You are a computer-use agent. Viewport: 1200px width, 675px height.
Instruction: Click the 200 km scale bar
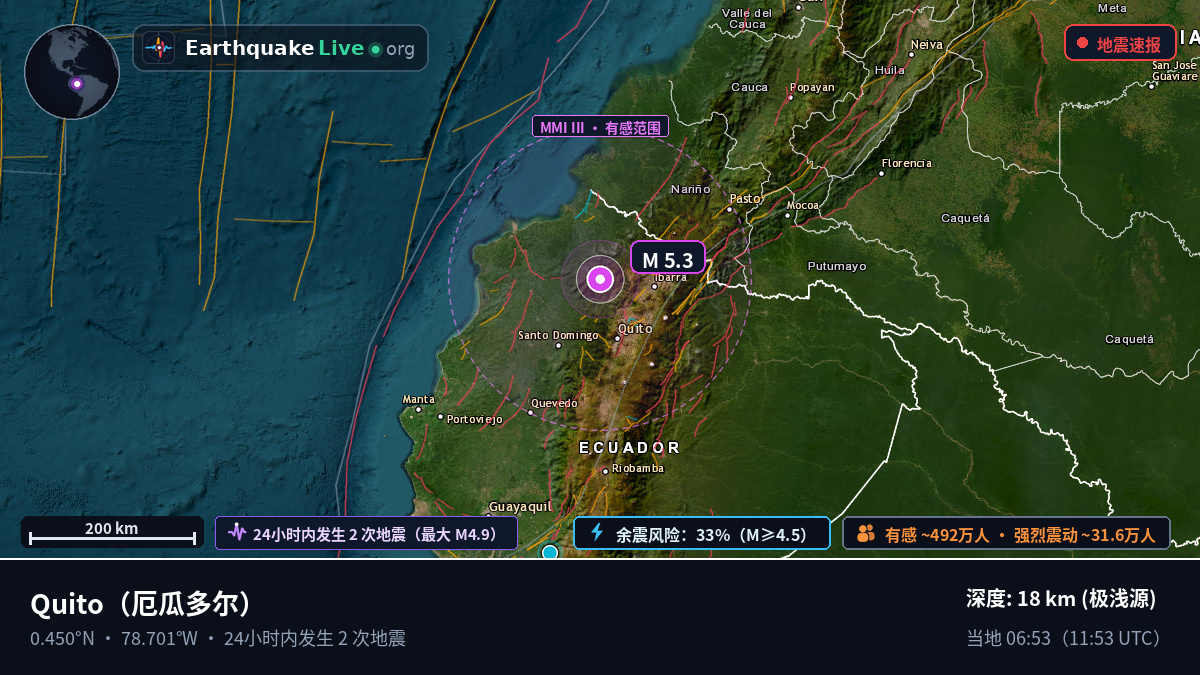click(x=112, y=532)
